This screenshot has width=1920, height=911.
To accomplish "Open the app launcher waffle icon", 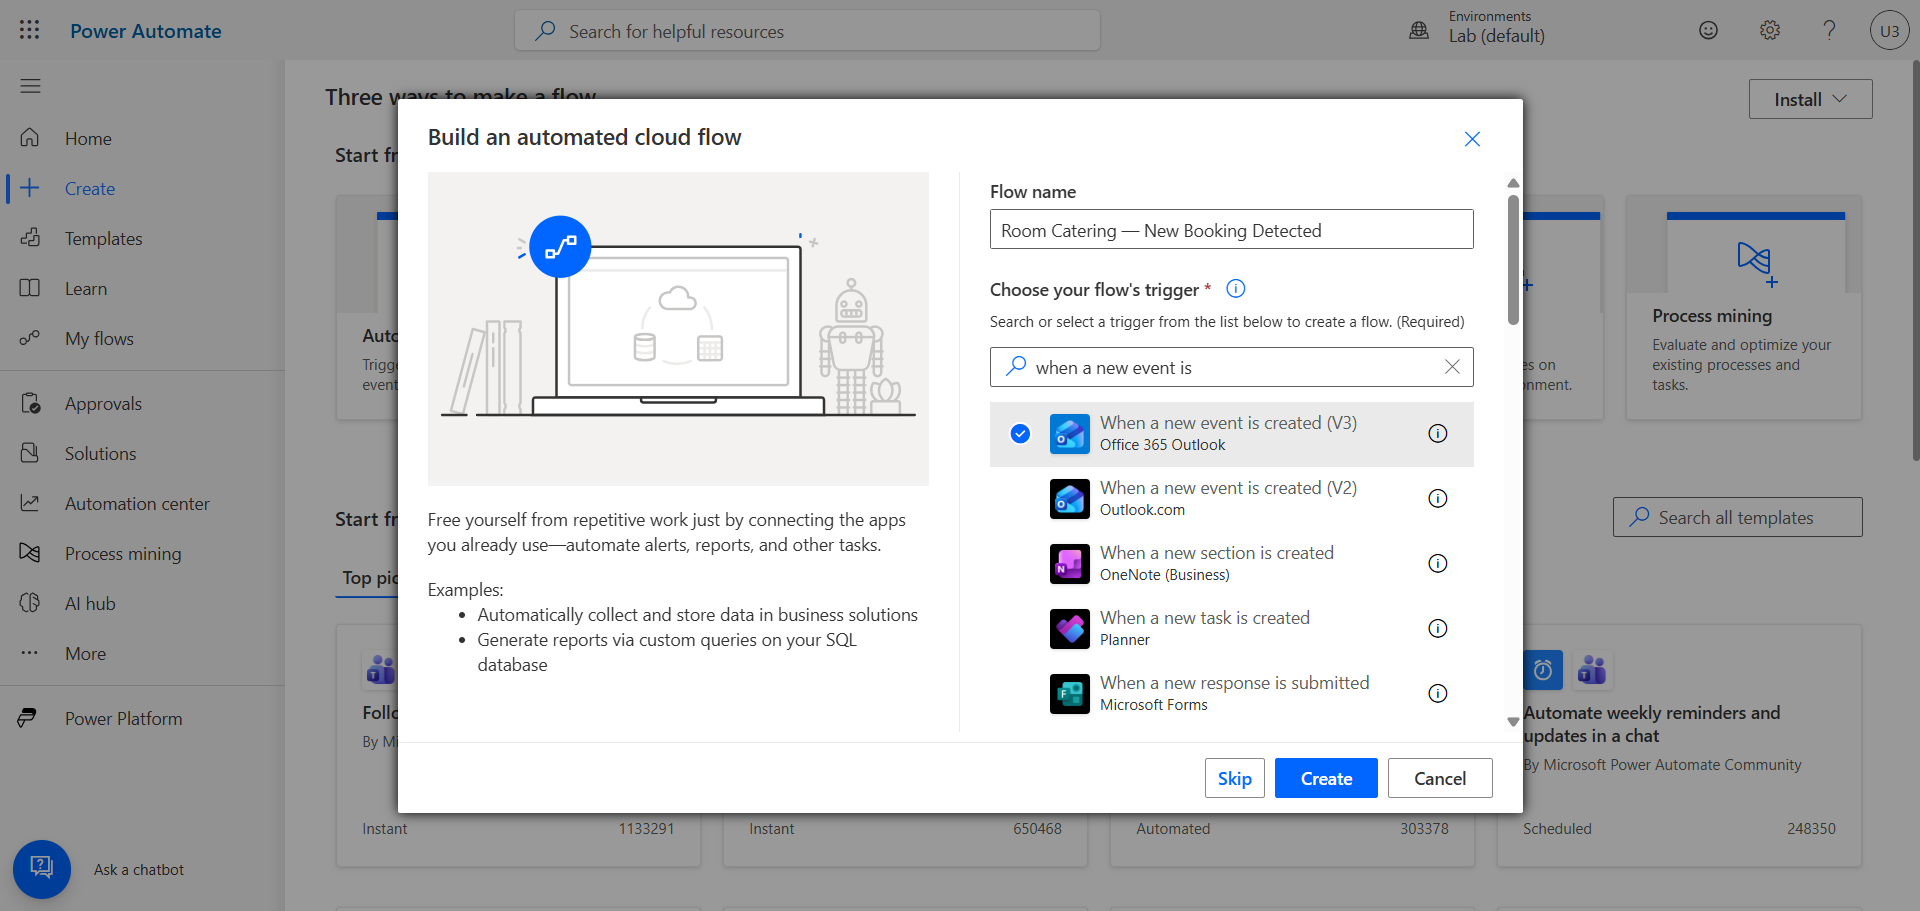I will coord(30,30).
